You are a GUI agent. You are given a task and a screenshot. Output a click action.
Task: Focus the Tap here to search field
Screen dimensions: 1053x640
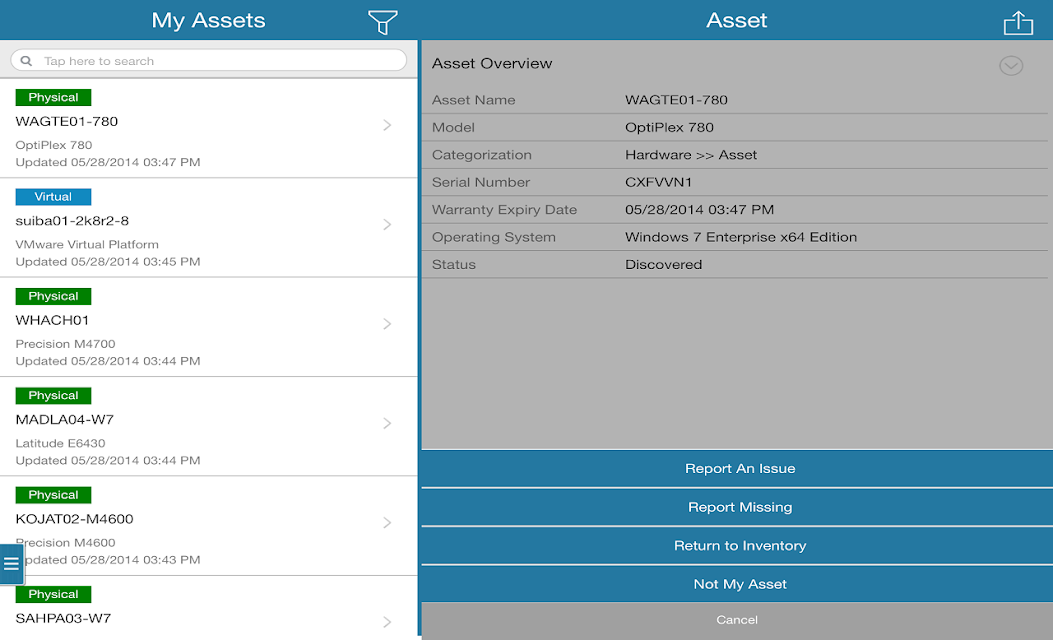pos(209,60)
